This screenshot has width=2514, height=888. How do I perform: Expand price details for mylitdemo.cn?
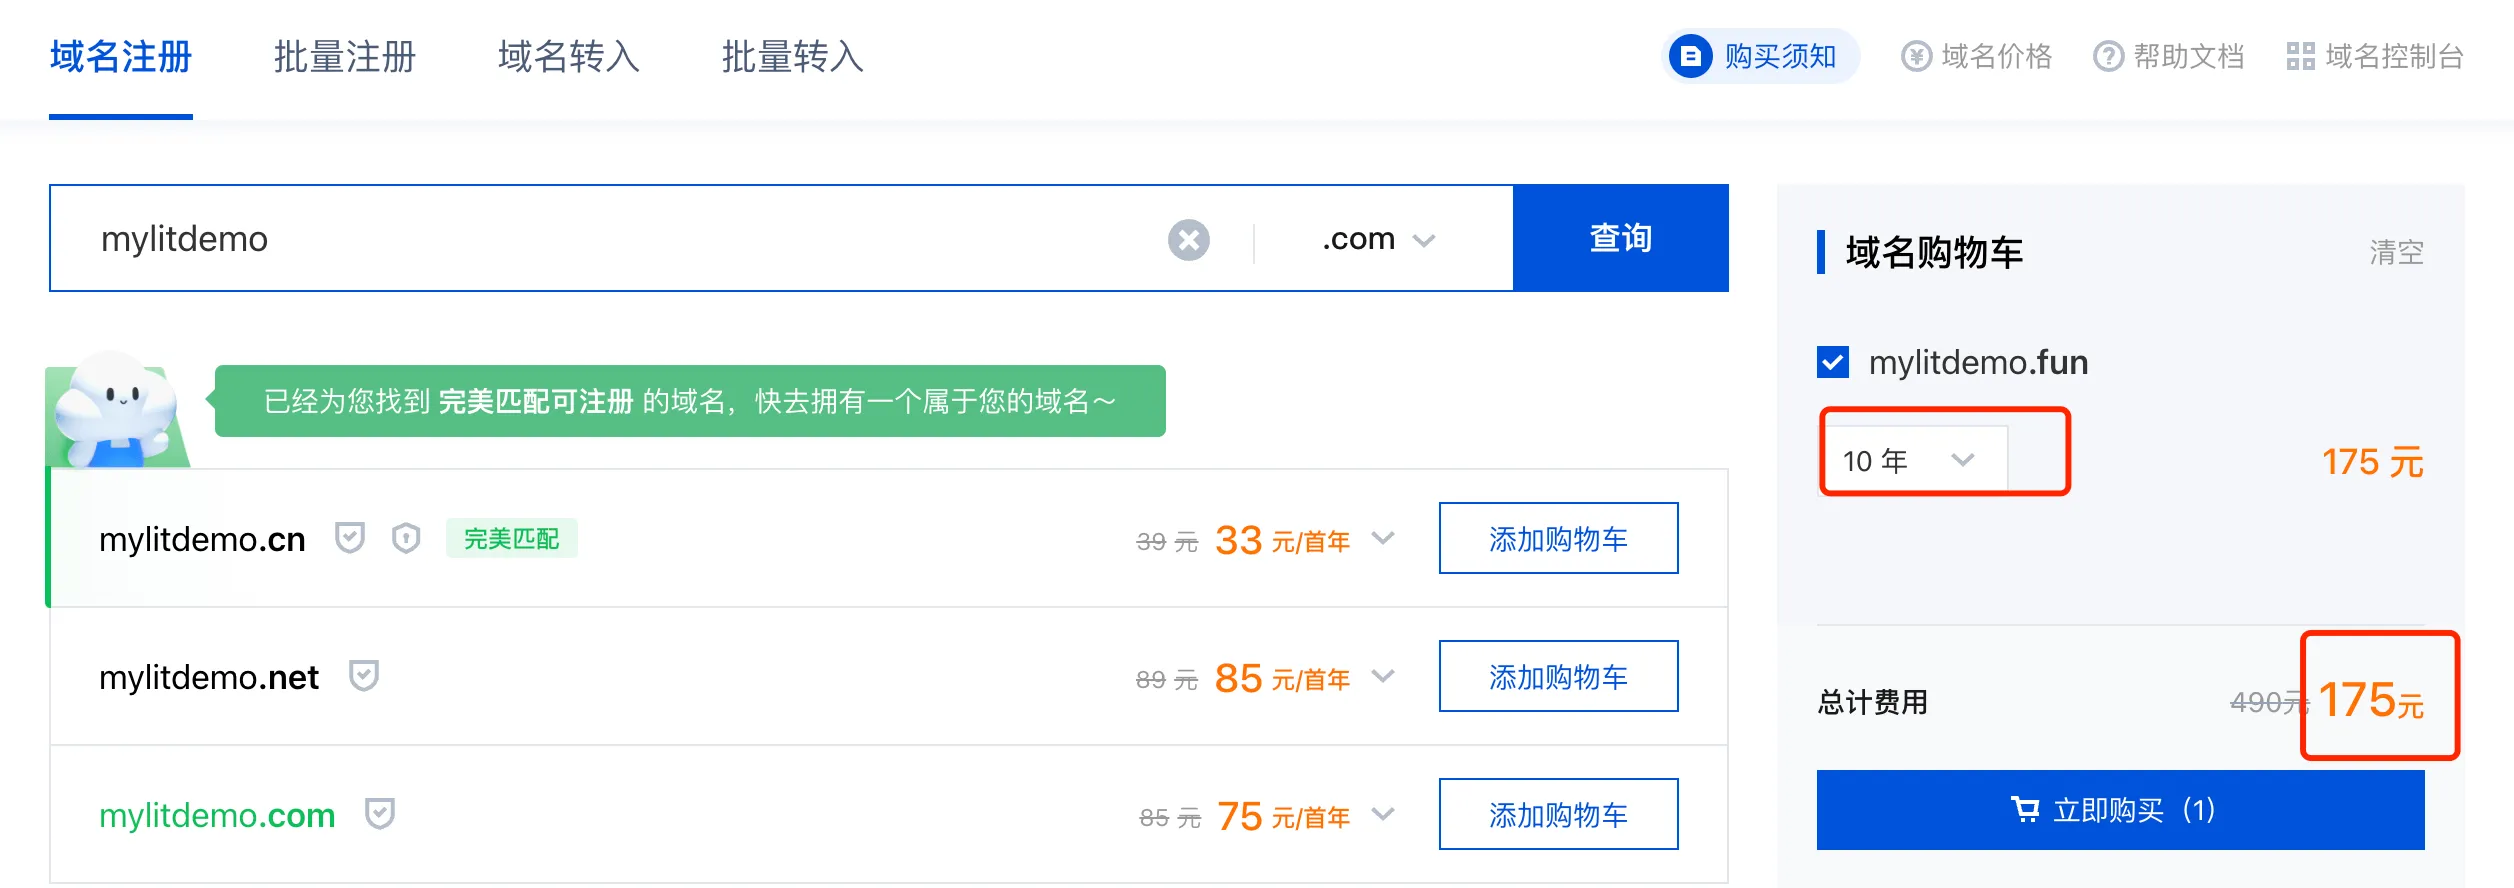1383,538
